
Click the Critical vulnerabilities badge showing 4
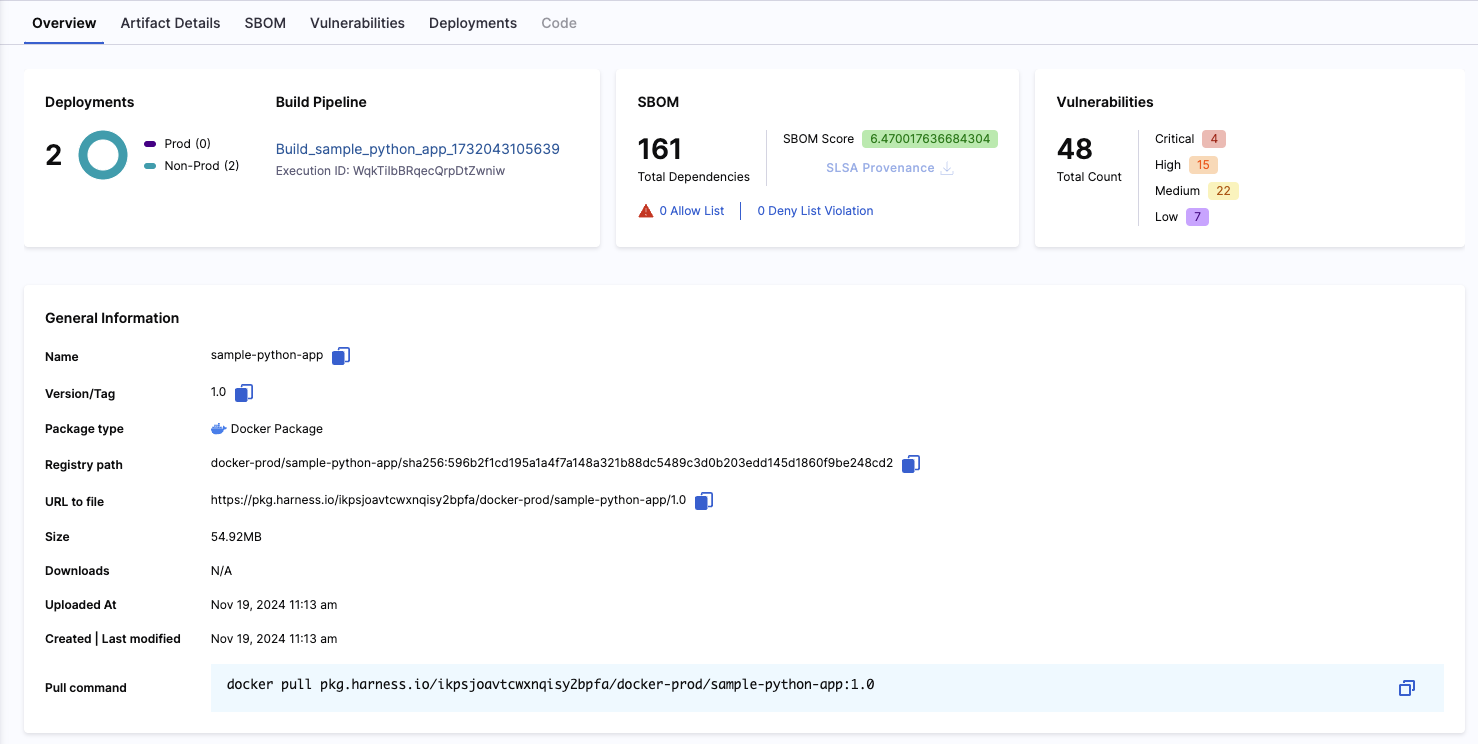pyautogui.click(x=1214, y=139)
